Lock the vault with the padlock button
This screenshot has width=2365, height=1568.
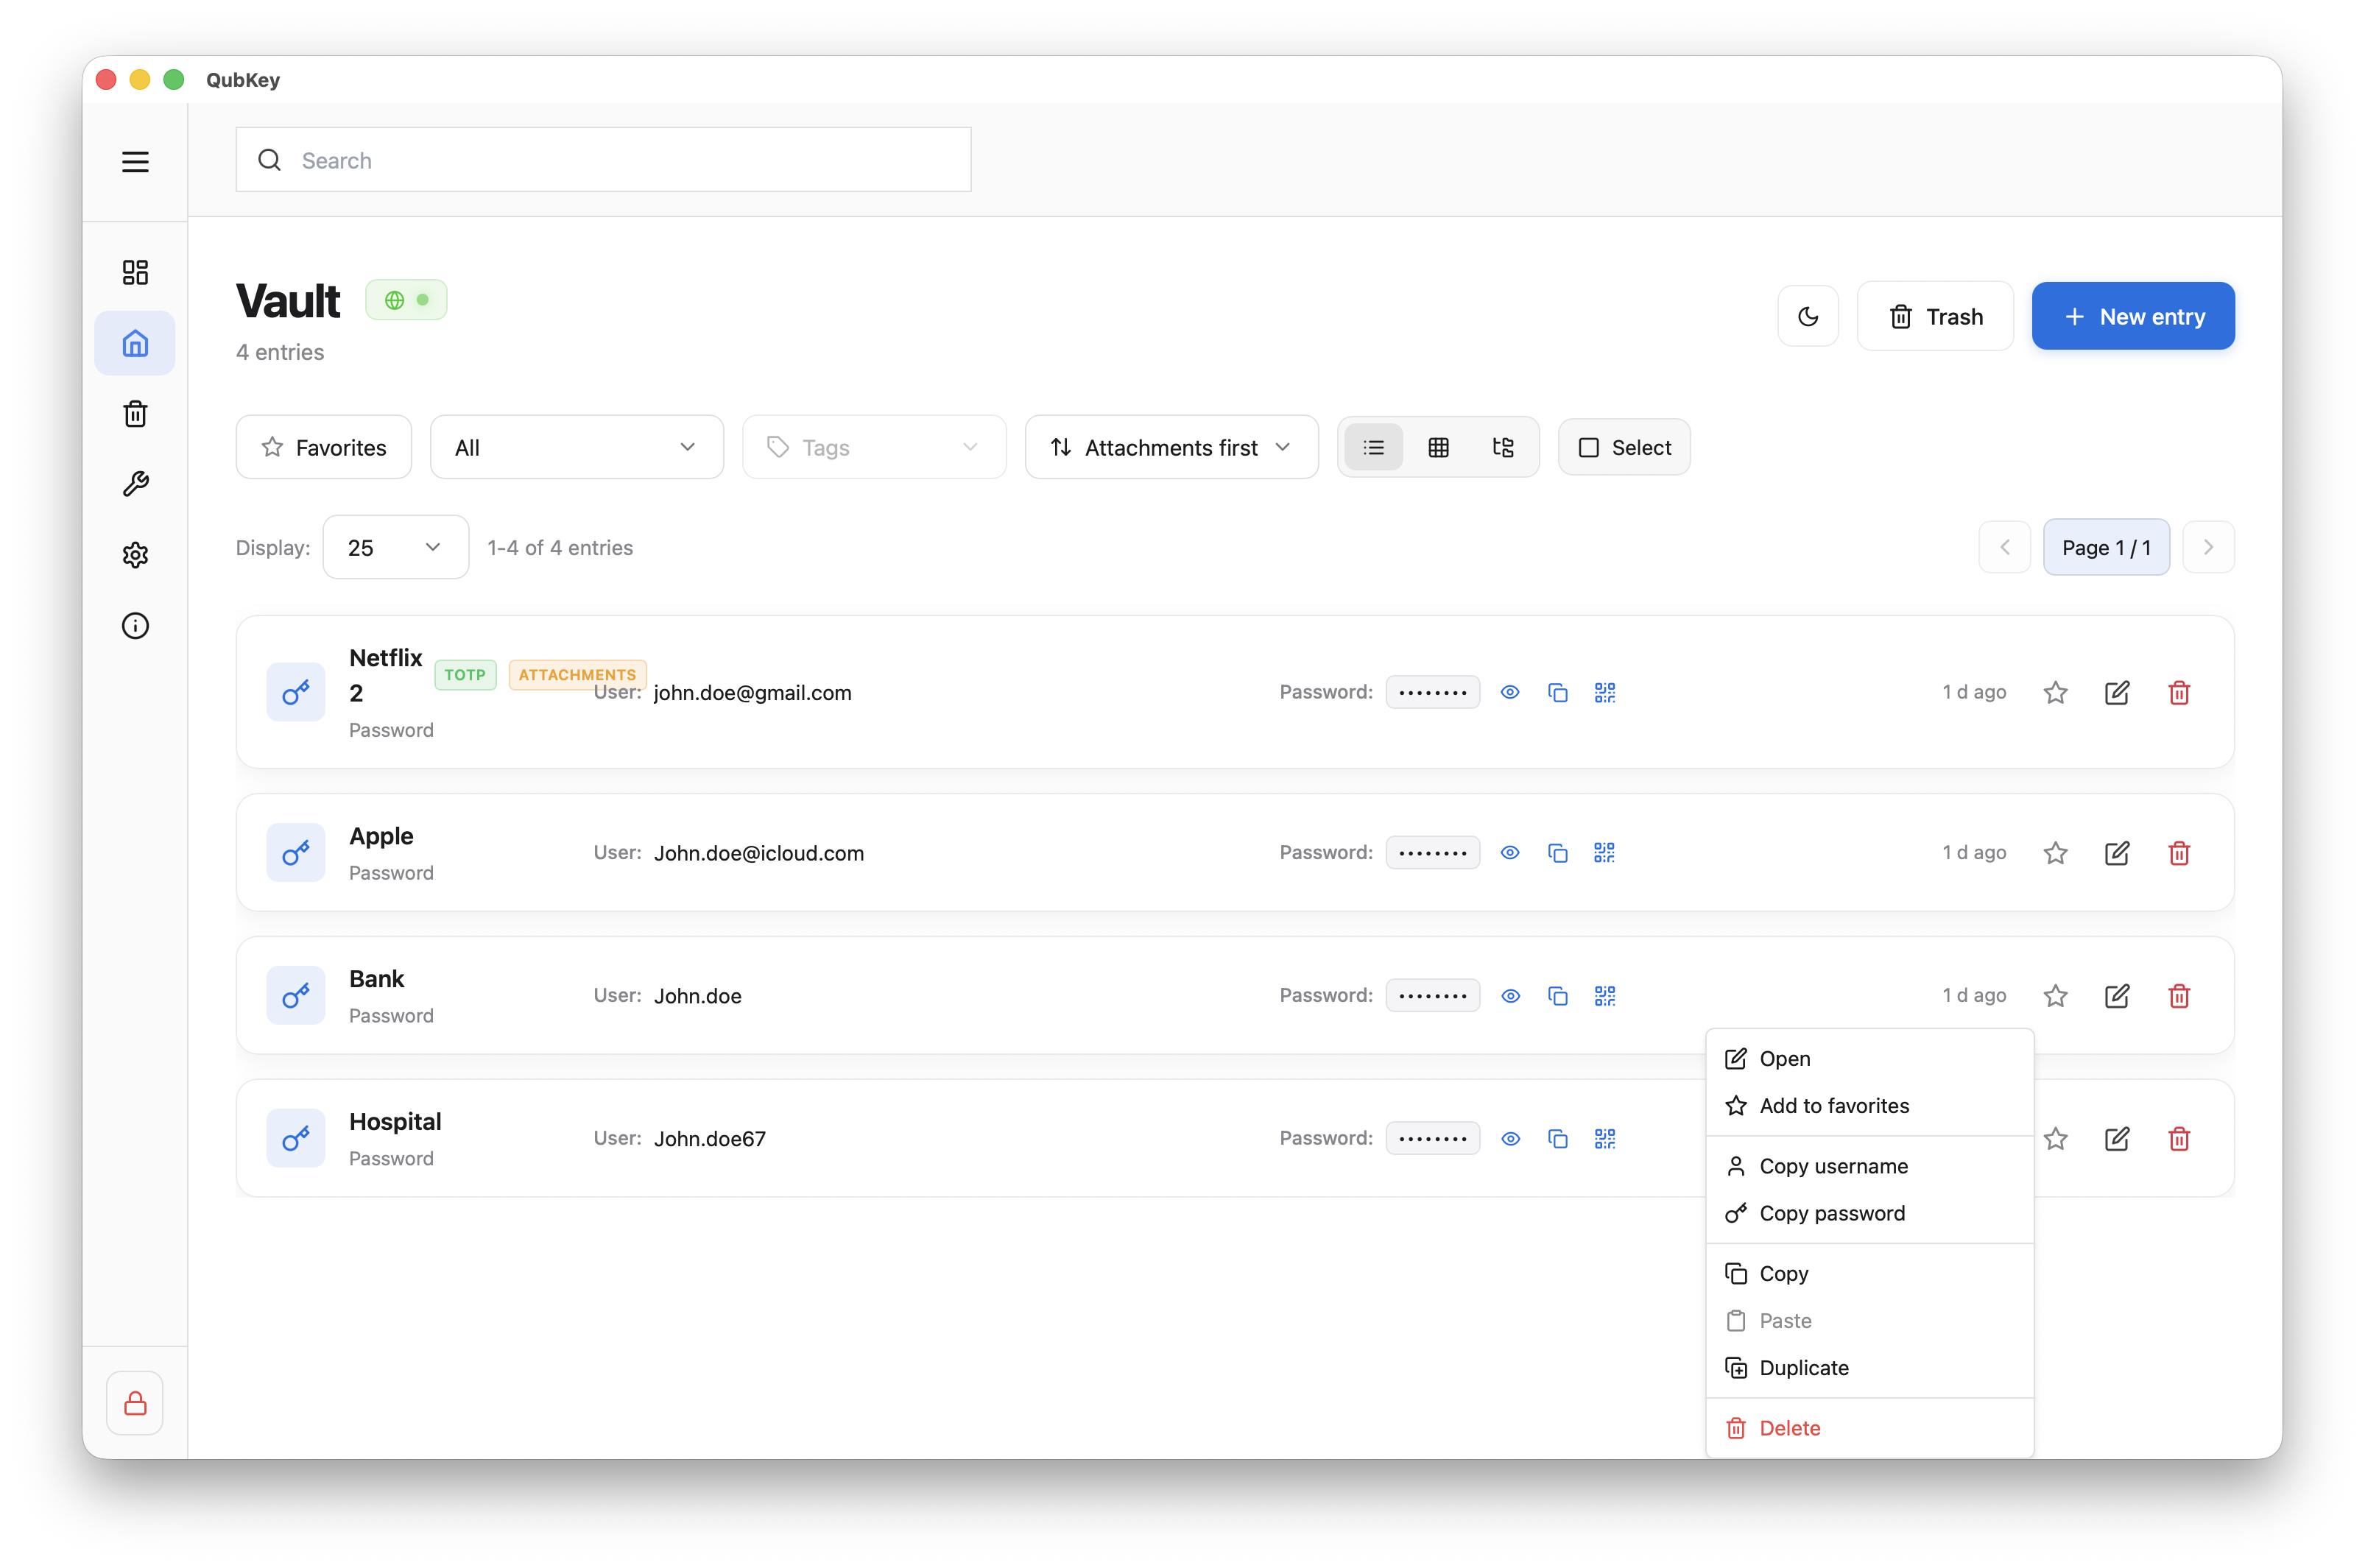tap(135, 1403)
